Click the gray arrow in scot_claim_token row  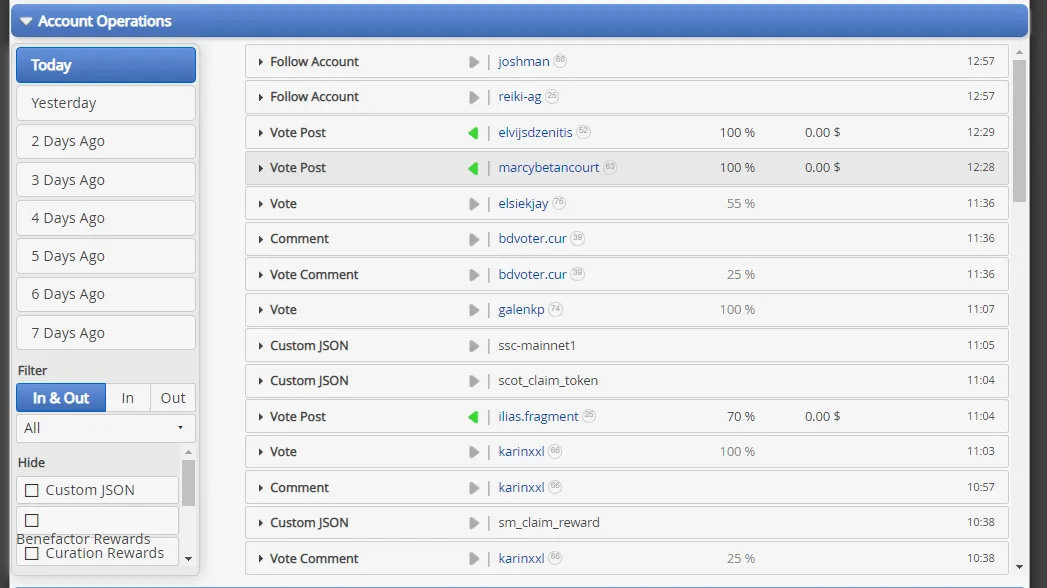[x=473, y=381]
